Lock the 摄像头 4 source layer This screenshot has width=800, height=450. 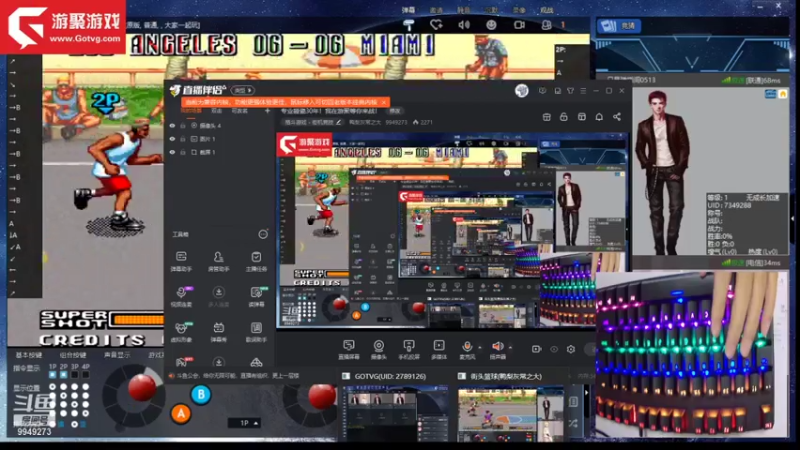(x=183, y=126)
